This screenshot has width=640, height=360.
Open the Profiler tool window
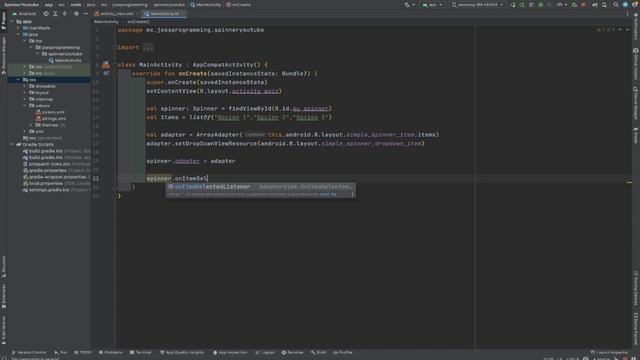[343, 352]
